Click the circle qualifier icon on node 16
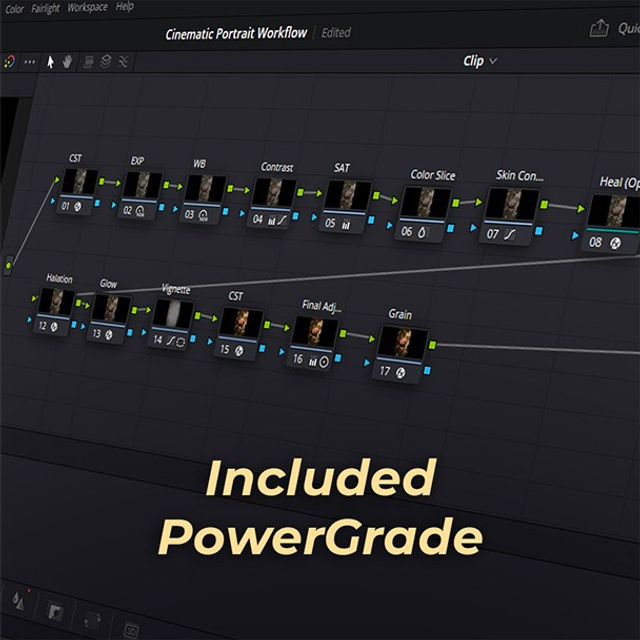Image resolution: width=640 pixels, height=640 pixels. (x=324, y=362)
